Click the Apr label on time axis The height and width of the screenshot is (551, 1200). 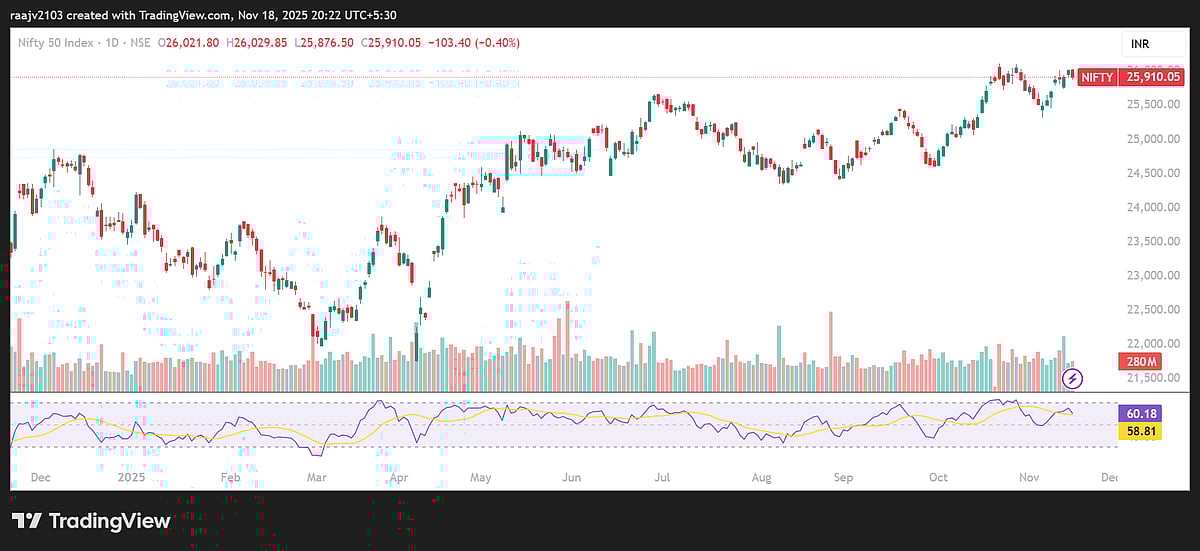pos(399,478)
